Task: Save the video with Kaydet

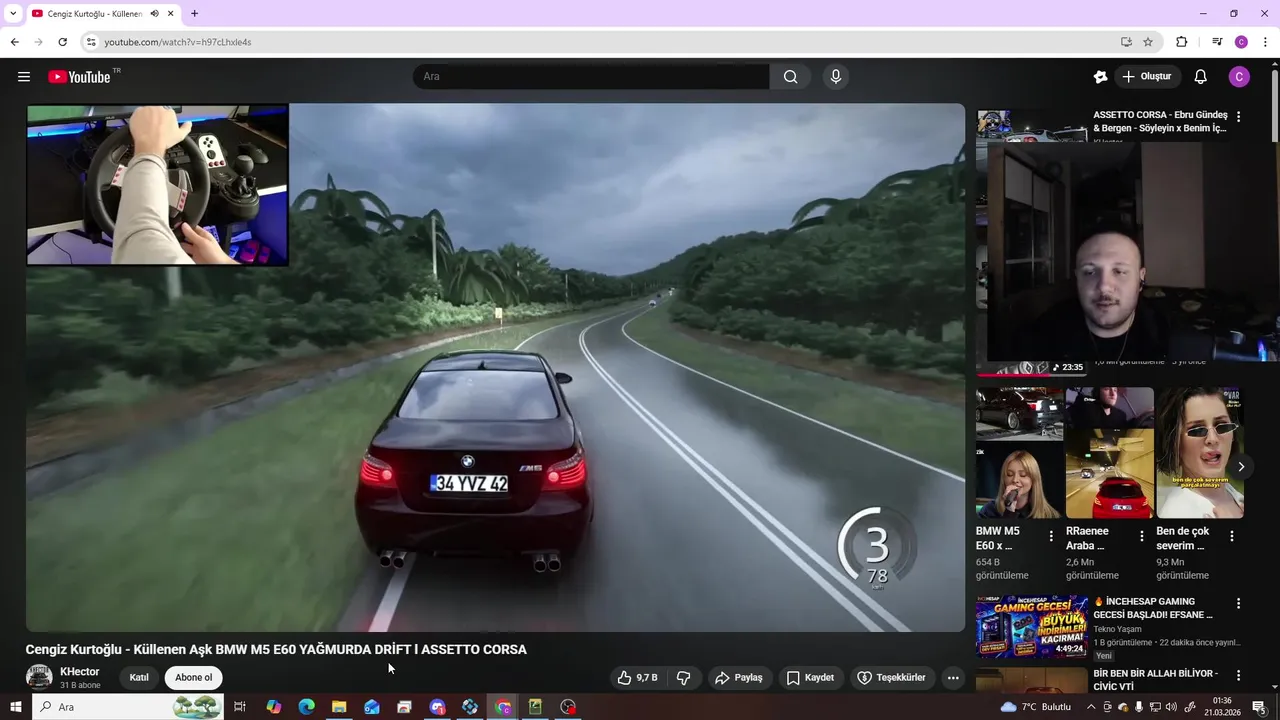Action: [810, 678]
